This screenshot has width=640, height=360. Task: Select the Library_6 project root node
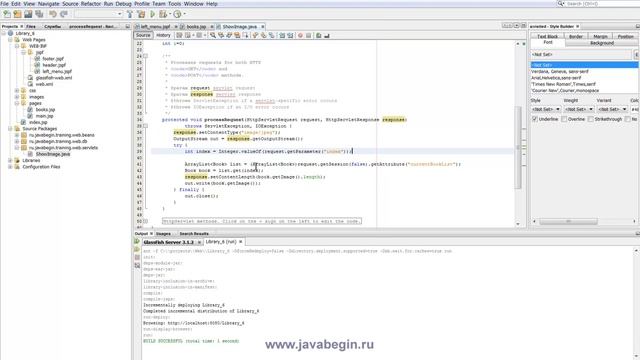coord(25,33)
